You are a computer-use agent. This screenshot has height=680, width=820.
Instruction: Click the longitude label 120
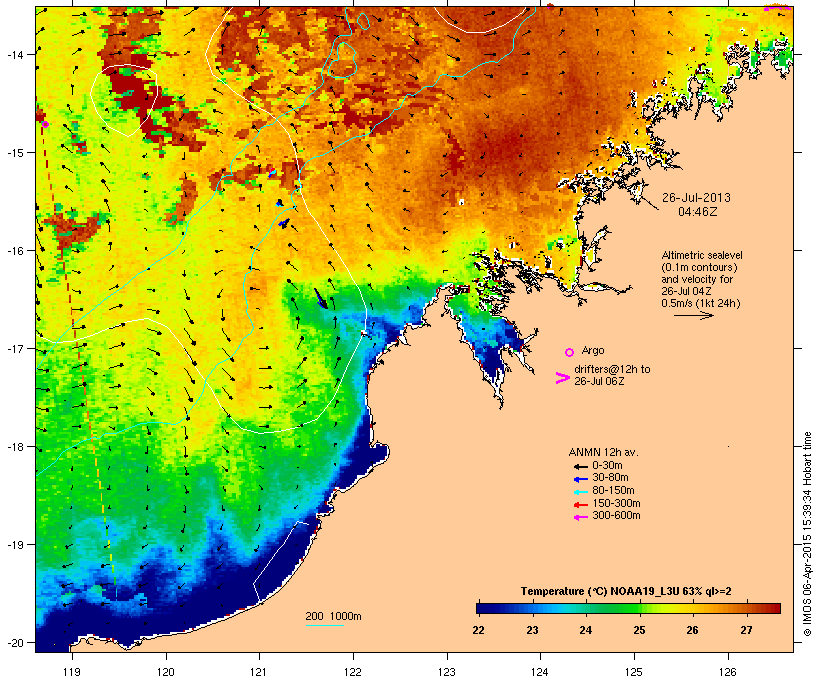coord(166,672)
